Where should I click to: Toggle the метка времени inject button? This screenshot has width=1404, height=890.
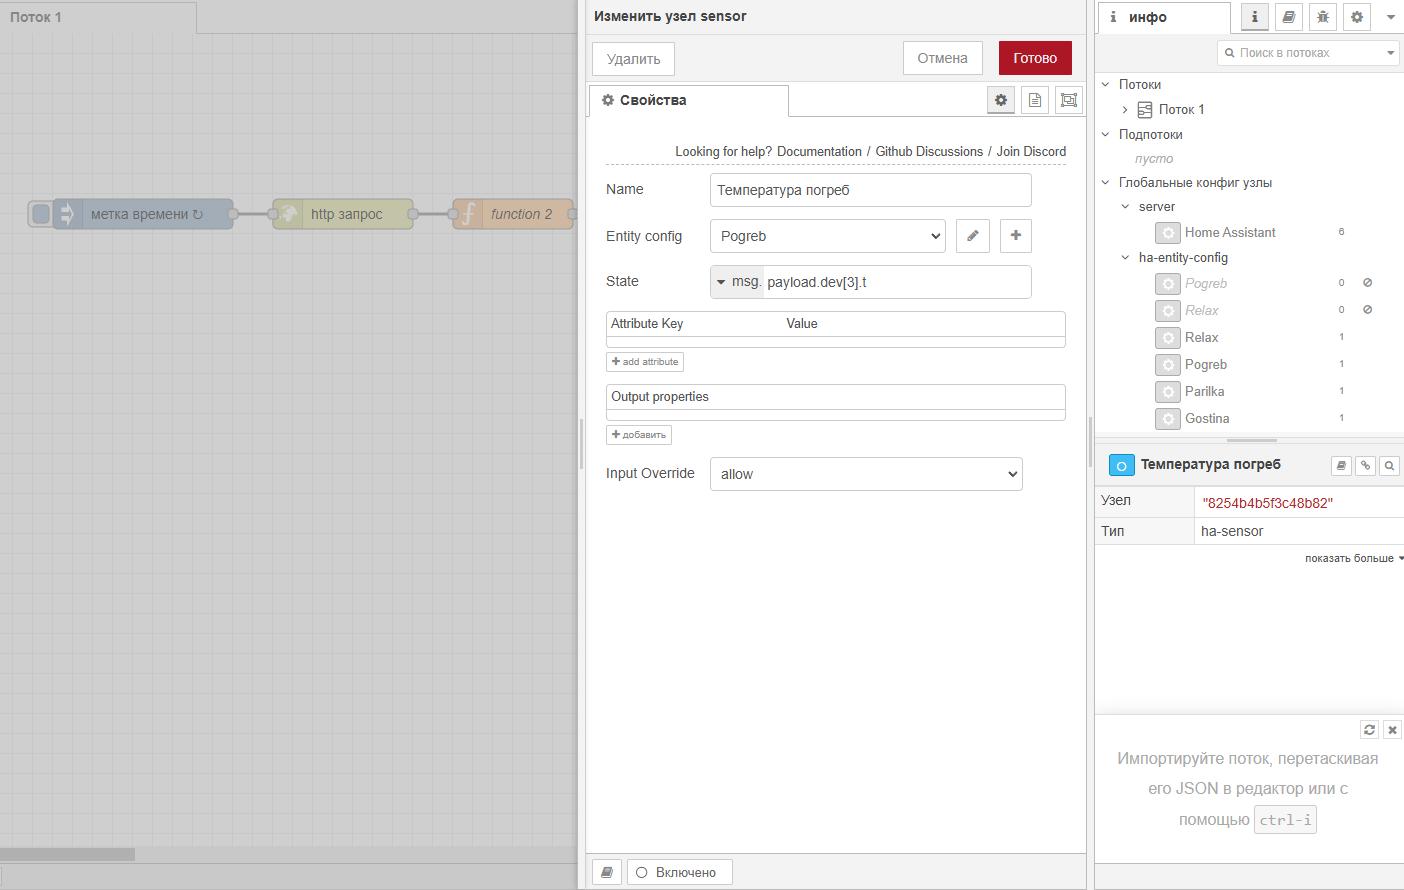41,214
